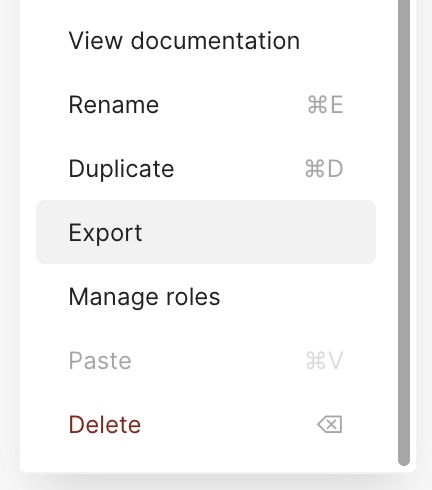
Task: Open Manage roles entry
Action: tap(206, 296)
